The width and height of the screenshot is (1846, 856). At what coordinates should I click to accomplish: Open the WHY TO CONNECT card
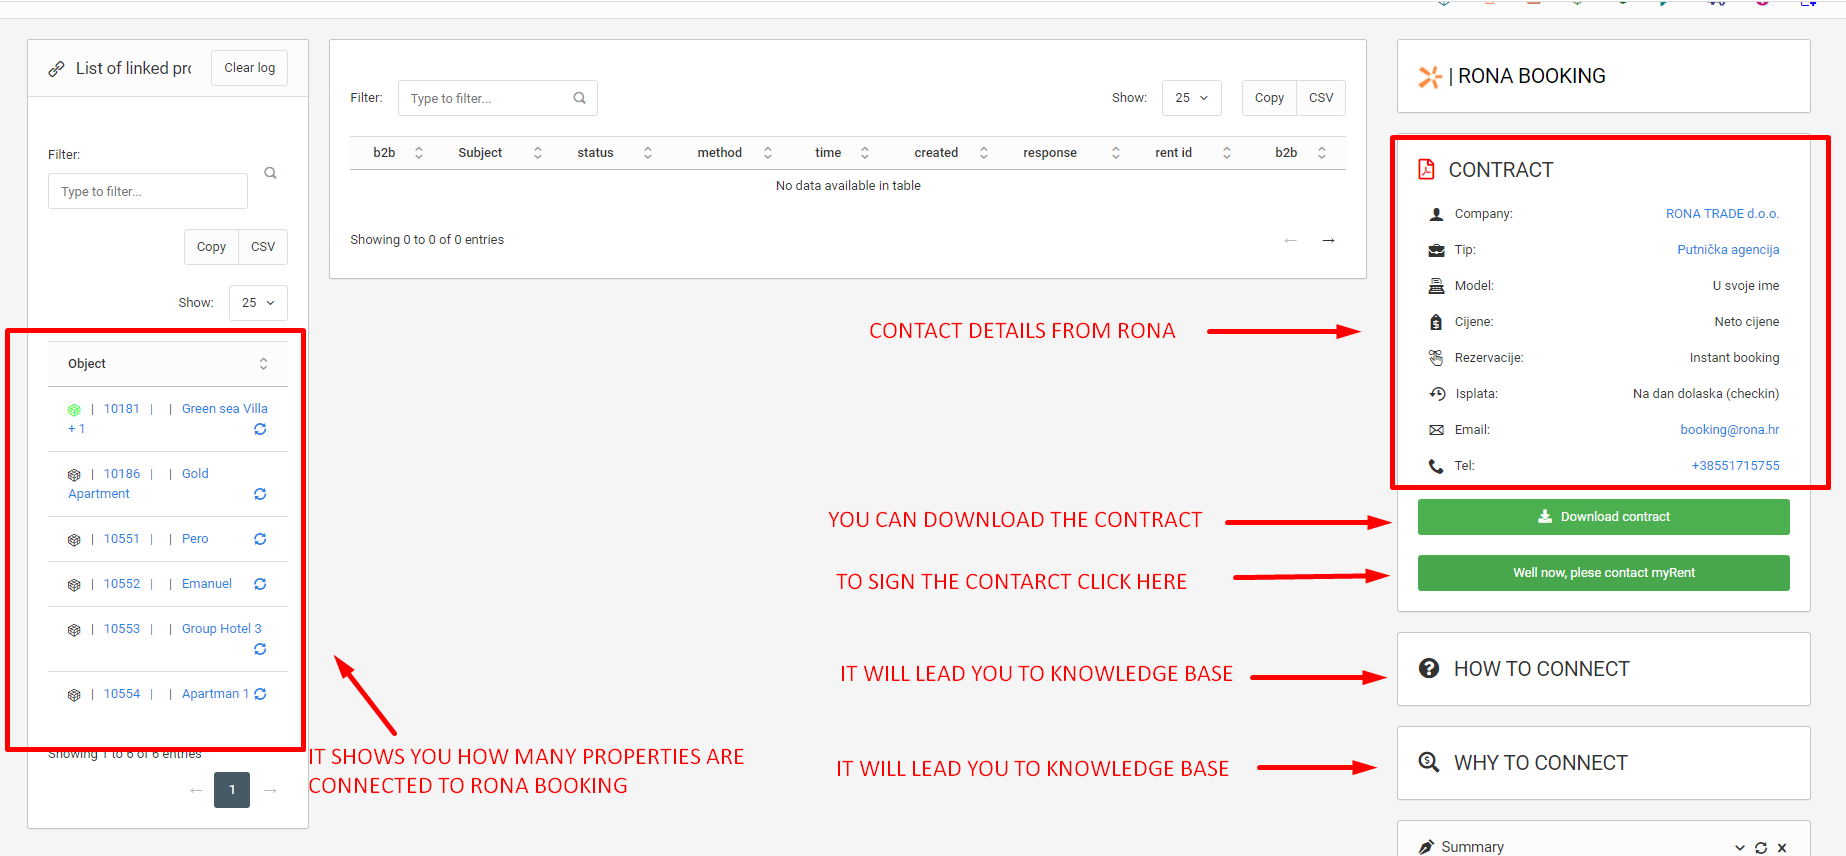tap(1603, 763)
